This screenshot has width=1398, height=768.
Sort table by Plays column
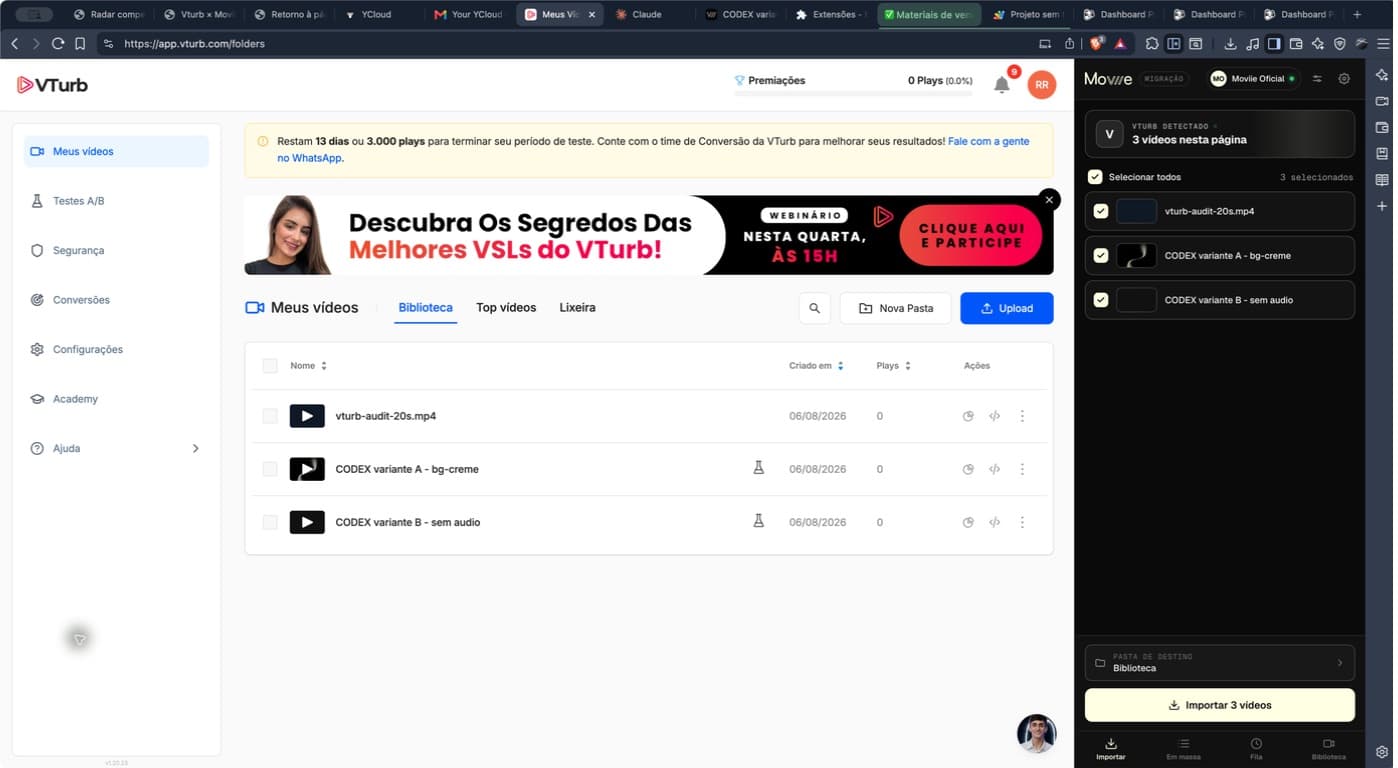point(893,366)
